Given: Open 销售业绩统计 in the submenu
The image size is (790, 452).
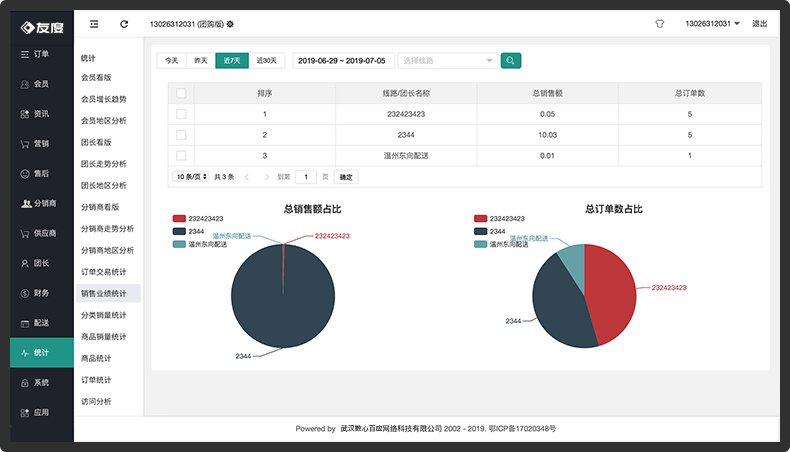Looking at the screenshot, I should pyautogui.click(x=108, y=293).
